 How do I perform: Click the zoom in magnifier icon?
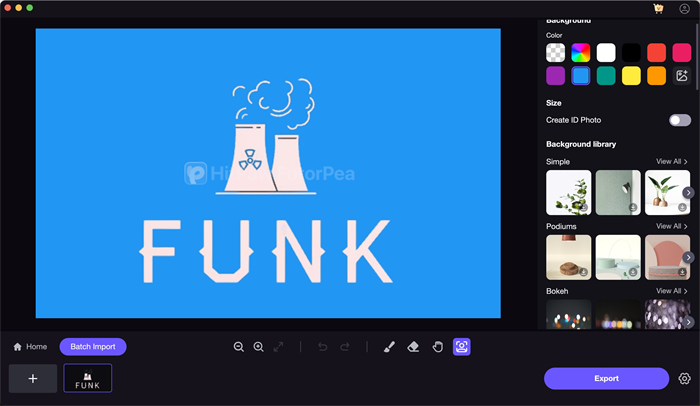[259, 347]
